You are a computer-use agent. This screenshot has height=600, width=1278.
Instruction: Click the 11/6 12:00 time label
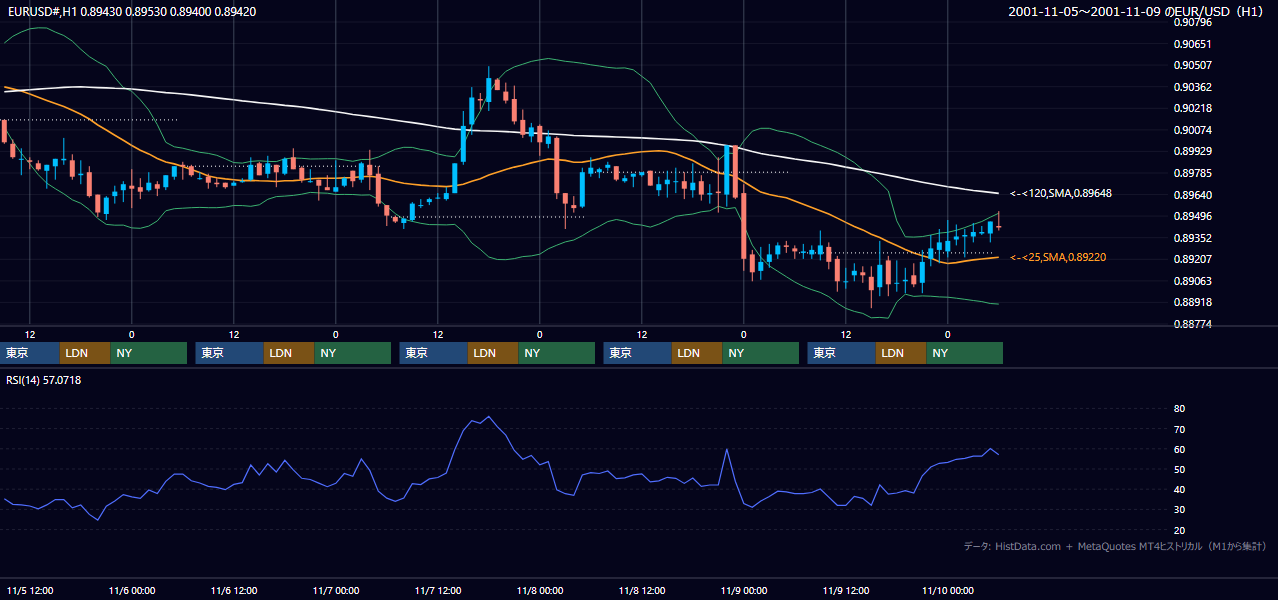[x=233, y=591]
